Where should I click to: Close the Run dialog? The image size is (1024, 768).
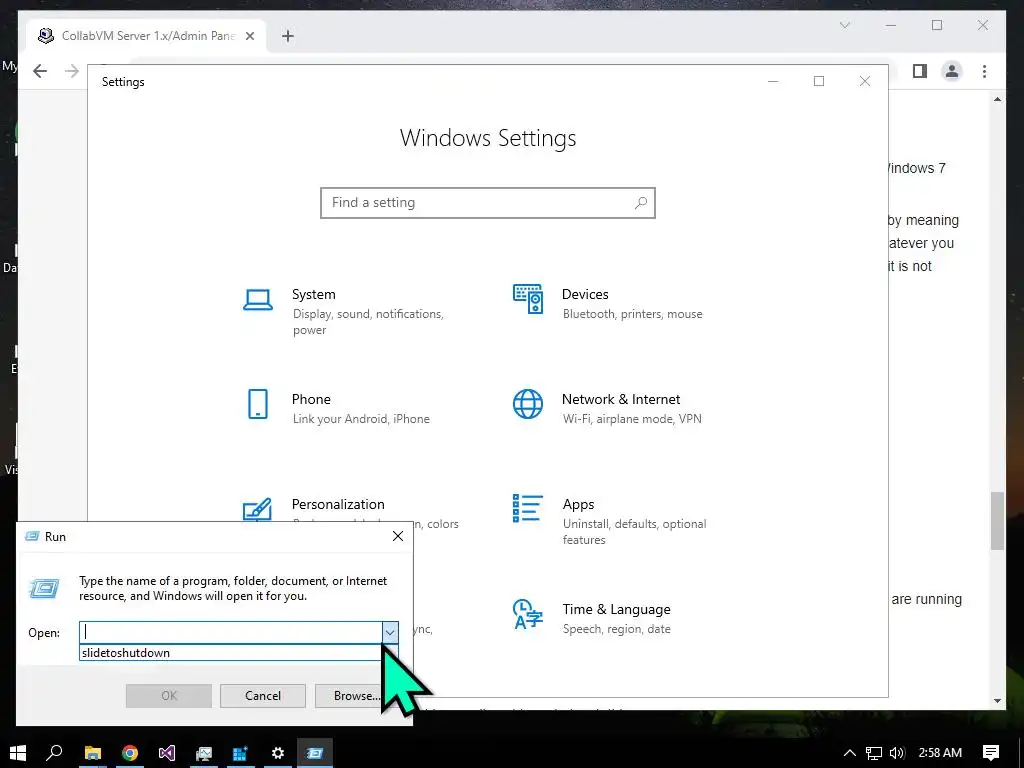pos(398,536)
